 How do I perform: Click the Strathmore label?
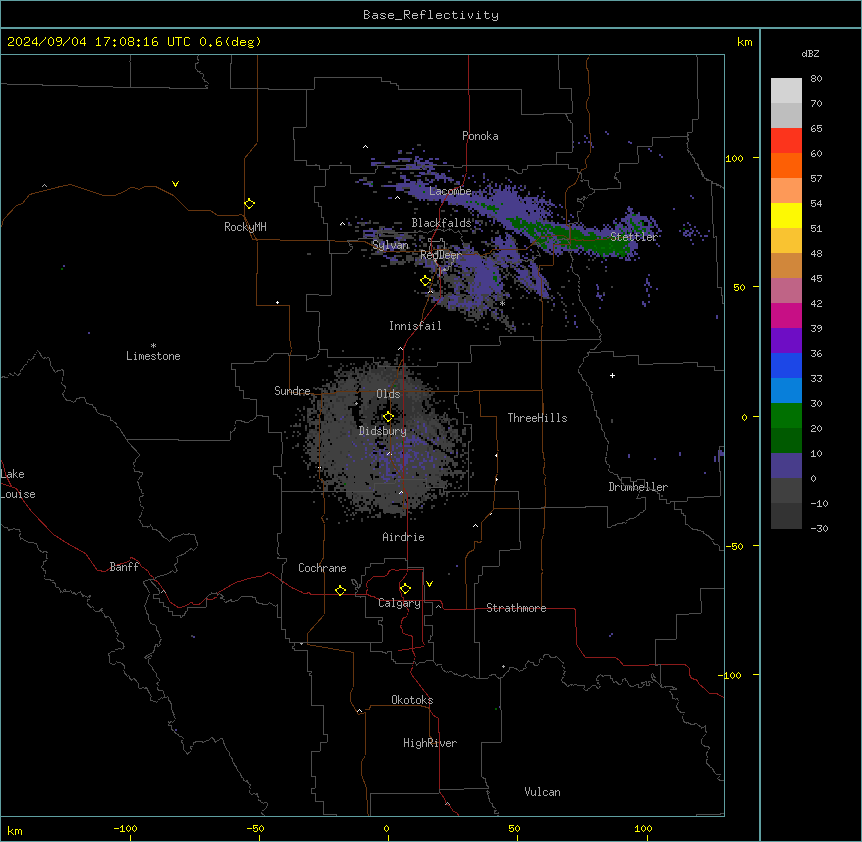coord(516,608)
